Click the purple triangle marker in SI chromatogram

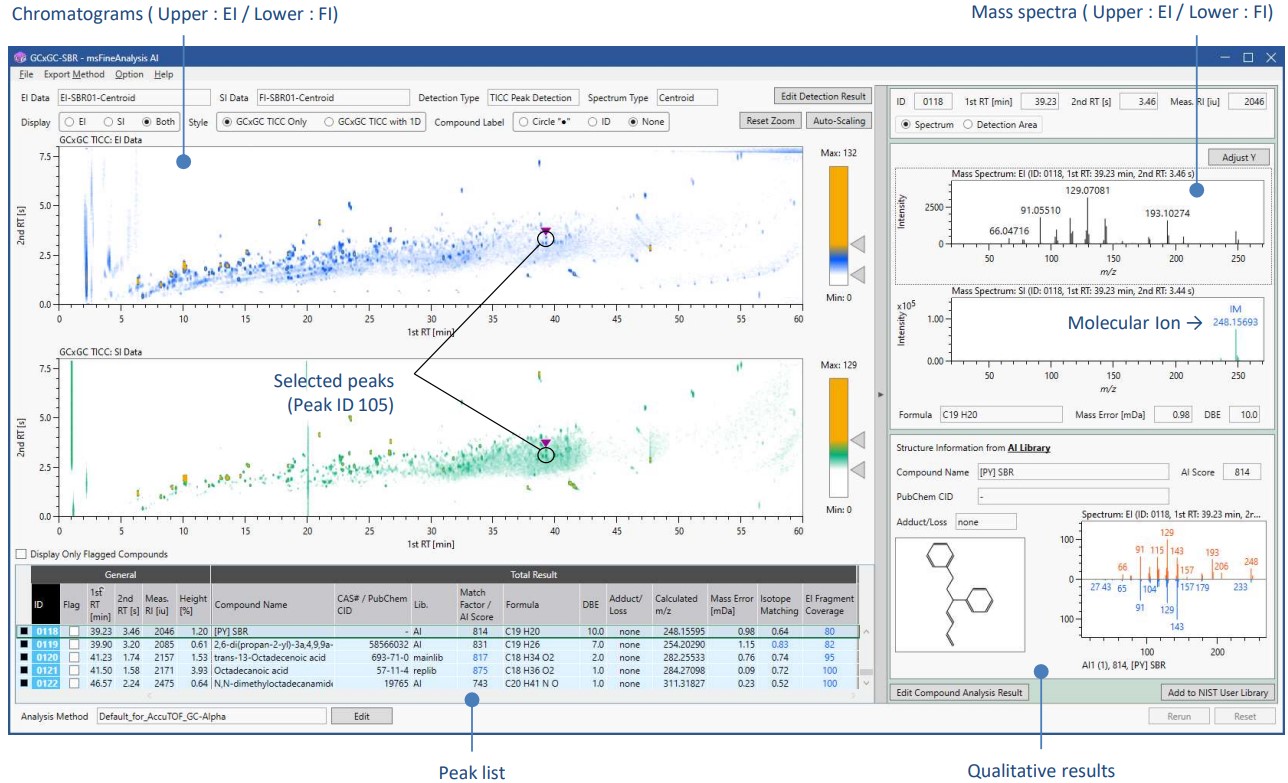coord(546,442)
